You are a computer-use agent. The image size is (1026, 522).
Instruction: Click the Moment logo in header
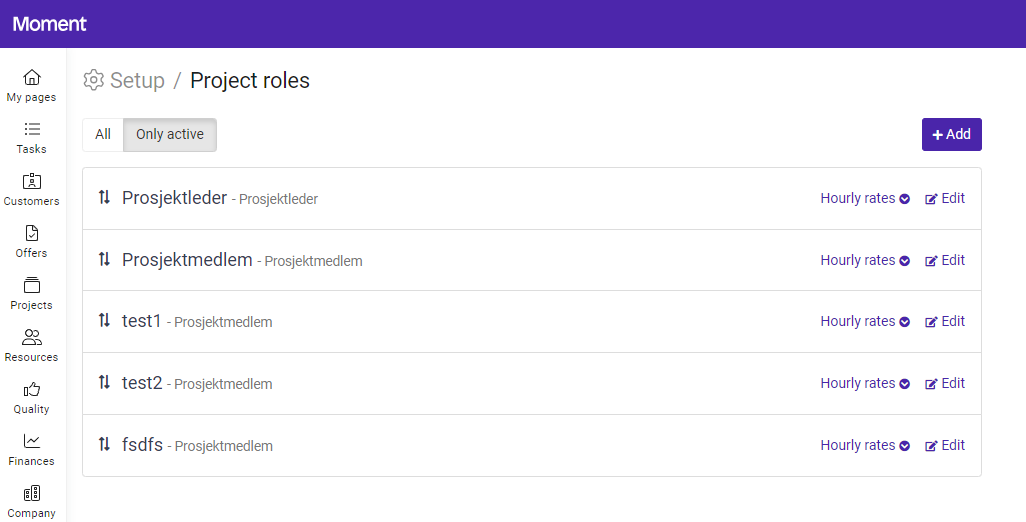point(50,24)
